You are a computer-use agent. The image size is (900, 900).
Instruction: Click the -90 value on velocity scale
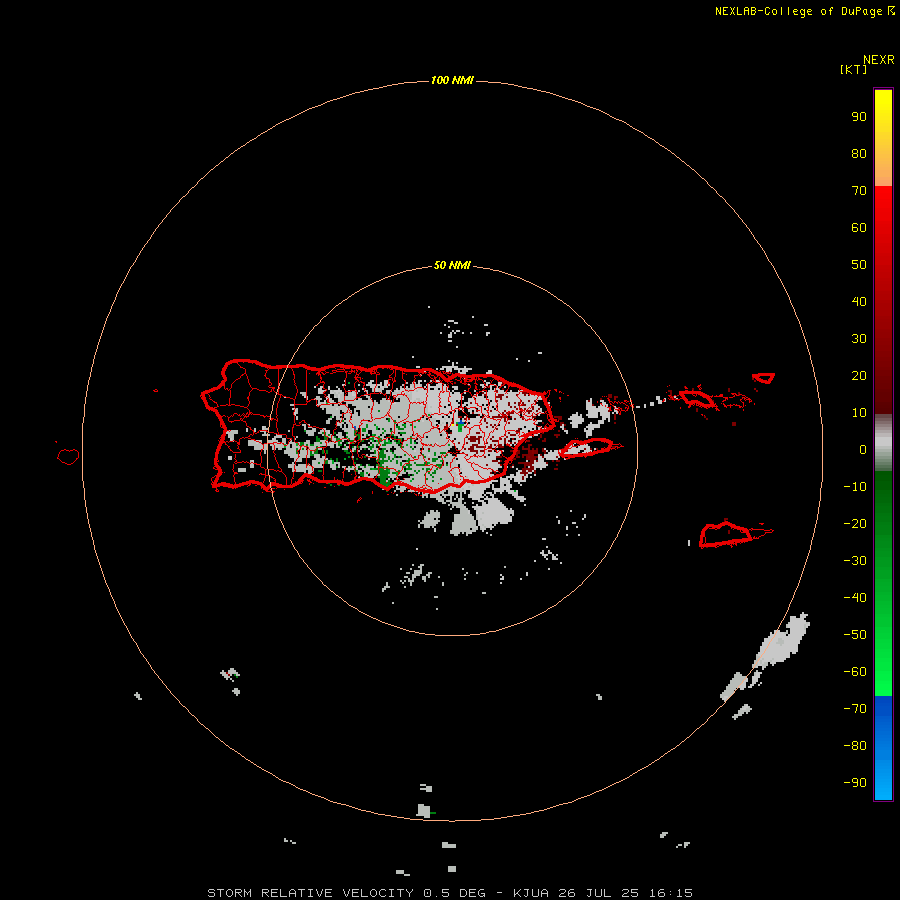[855, 783]
